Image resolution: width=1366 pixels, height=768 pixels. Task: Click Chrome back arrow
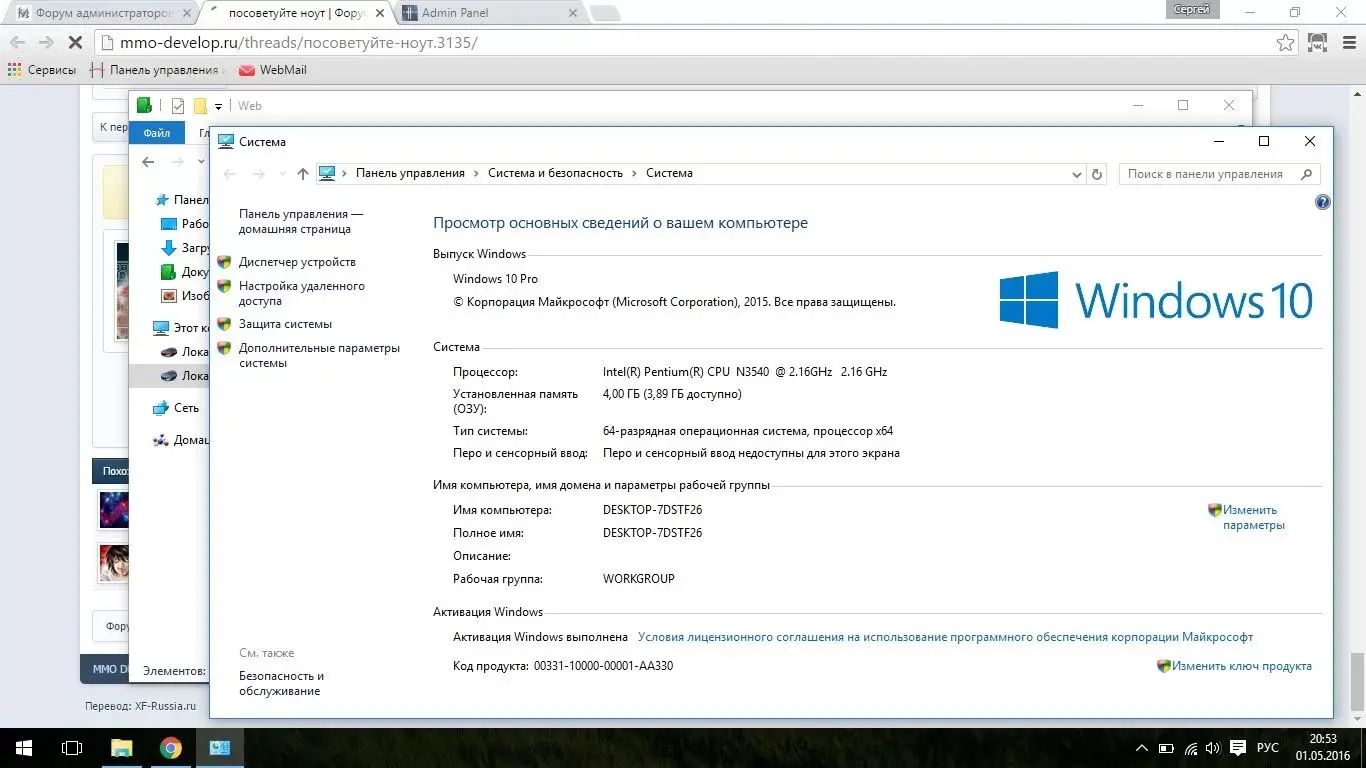[x=17, y=42]
